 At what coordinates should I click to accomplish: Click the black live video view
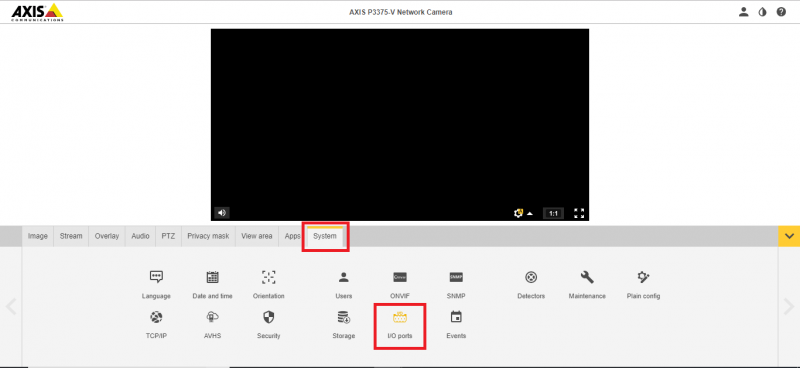click(399, 125)
